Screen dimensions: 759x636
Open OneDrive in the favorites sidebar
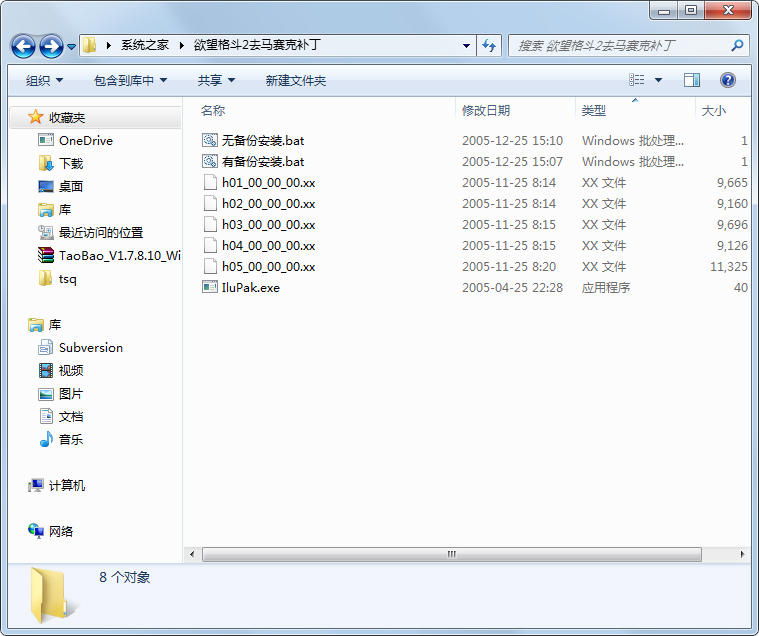[85, 141]
